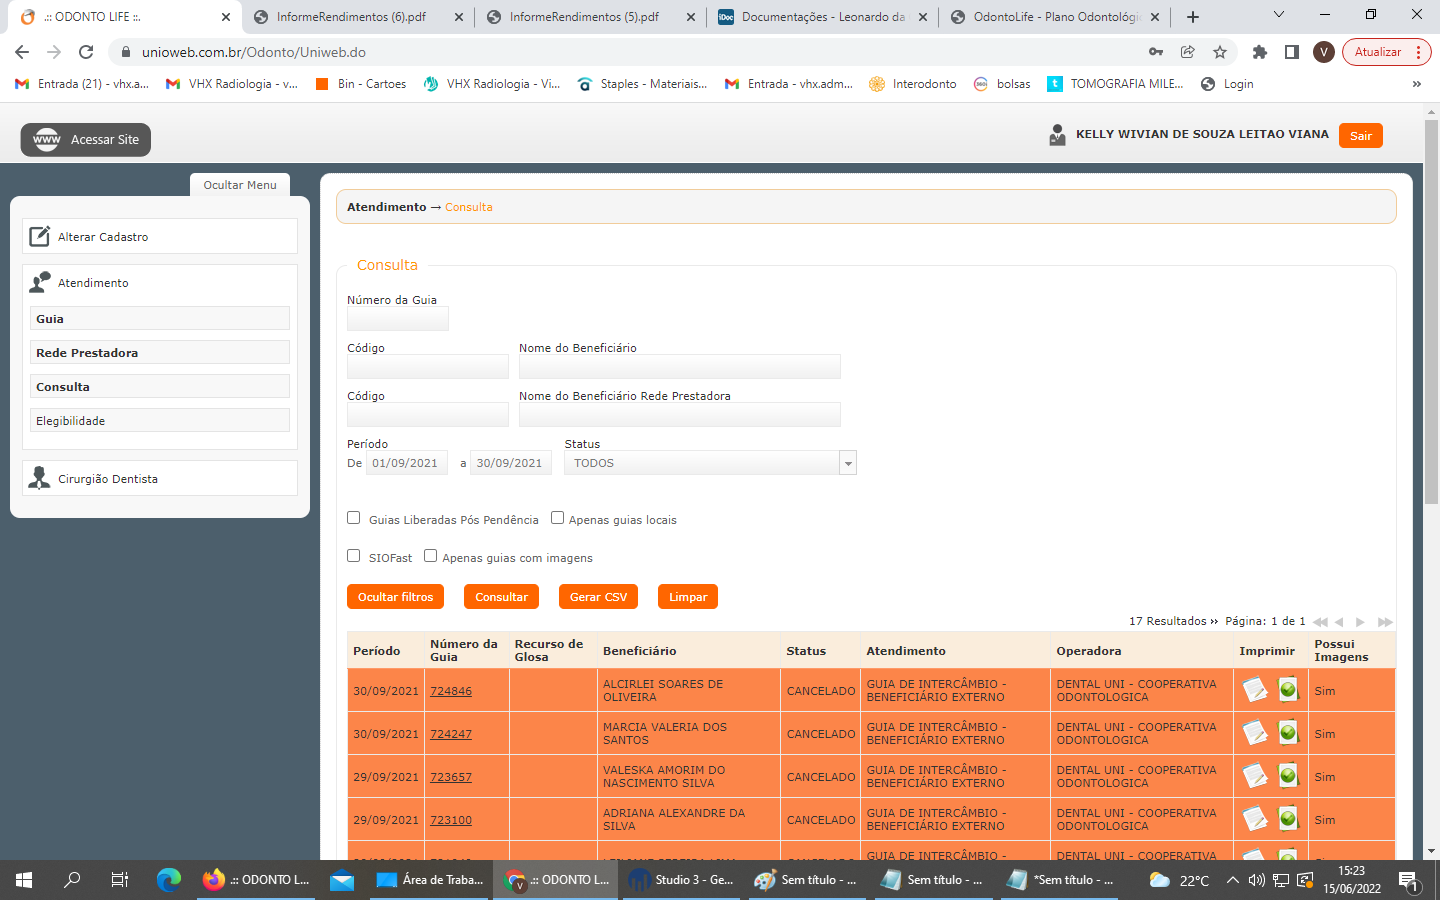Click green check icon for guia 724247
The height and width of the screenshot is (900, 1440).
click(x=1288, y=733)
